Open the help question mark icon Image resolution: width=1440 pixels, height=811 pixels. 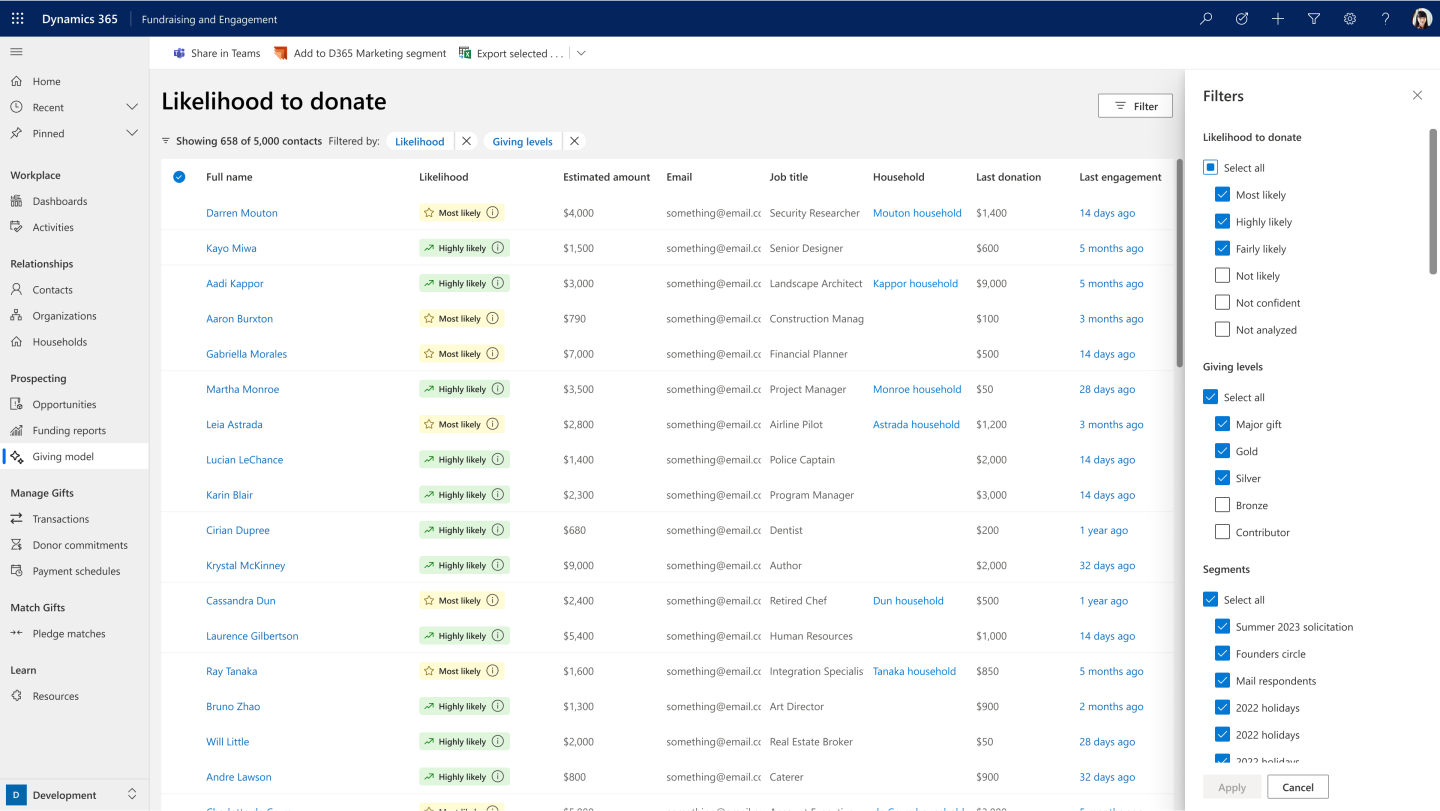1385,19
